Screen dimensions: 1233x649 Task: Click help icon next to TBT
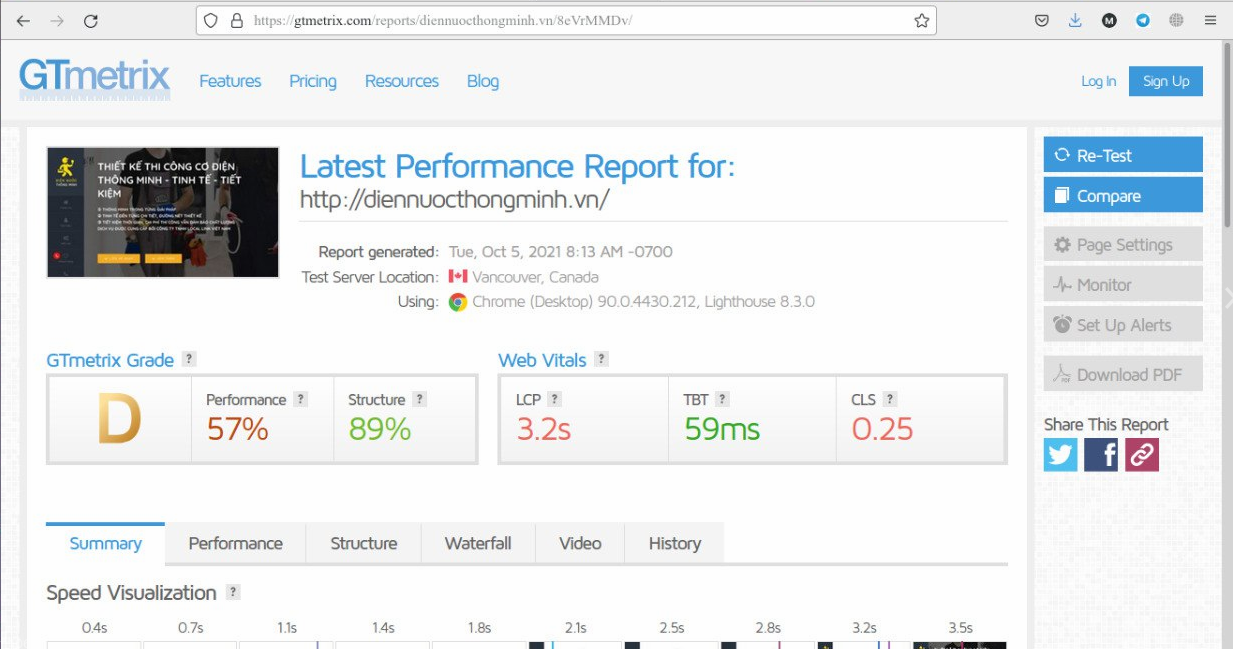coord(722,398)
